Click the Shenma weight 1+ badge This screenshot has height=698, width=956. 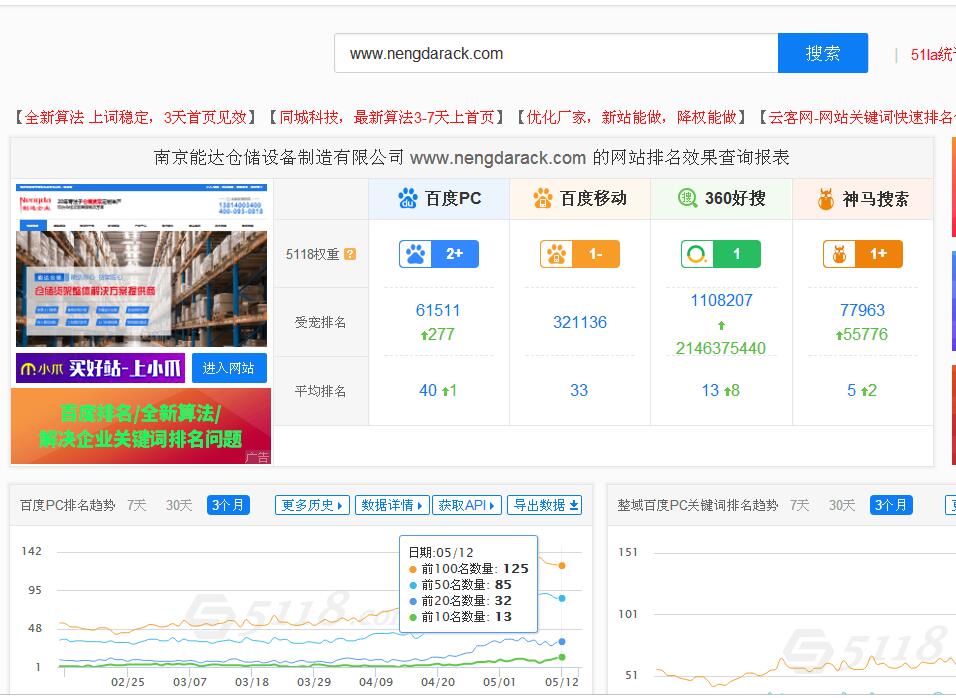(861, 254)
